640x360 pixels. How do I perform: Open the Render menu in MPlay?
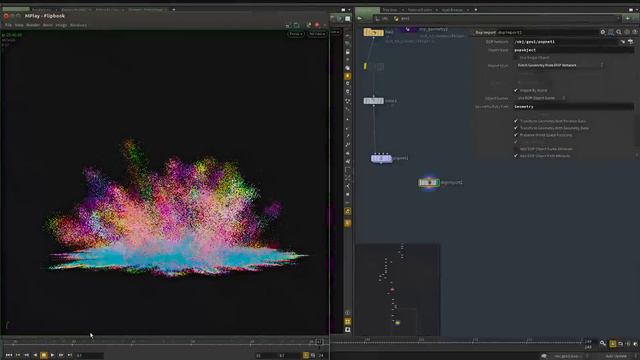[x=33, y=25]
